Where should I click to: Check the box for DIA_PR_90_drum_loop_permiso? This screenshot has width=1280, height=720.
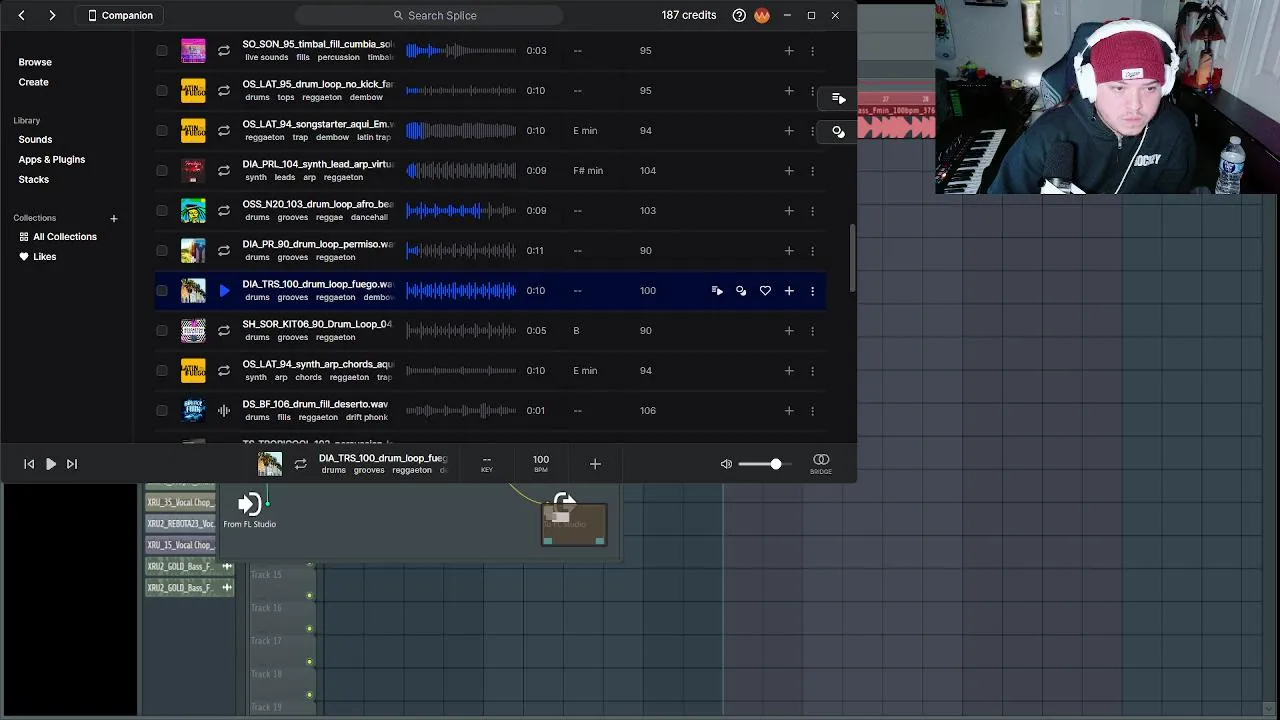pyautogui.click(x=162, y=250)
